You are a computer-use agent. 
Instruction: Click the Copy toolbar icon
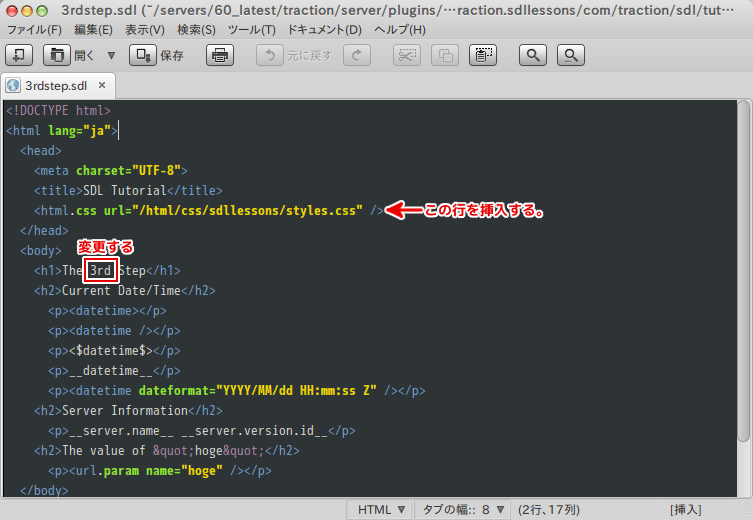(445, 55)
